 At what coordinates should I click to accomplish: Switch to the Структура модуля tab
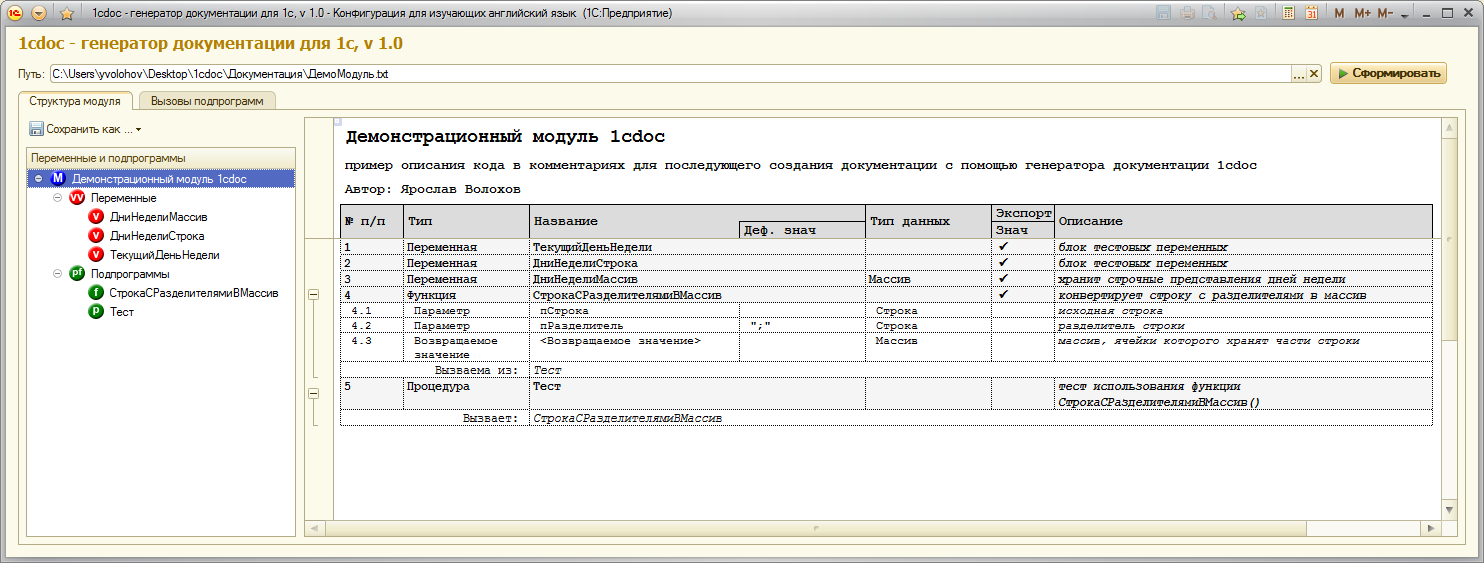pos(75,101)
